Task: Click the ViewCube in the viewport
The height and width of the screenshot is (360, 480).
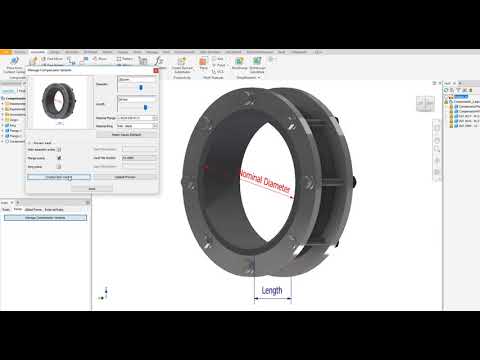Action: pyautogui.click(x=425, y=104)
